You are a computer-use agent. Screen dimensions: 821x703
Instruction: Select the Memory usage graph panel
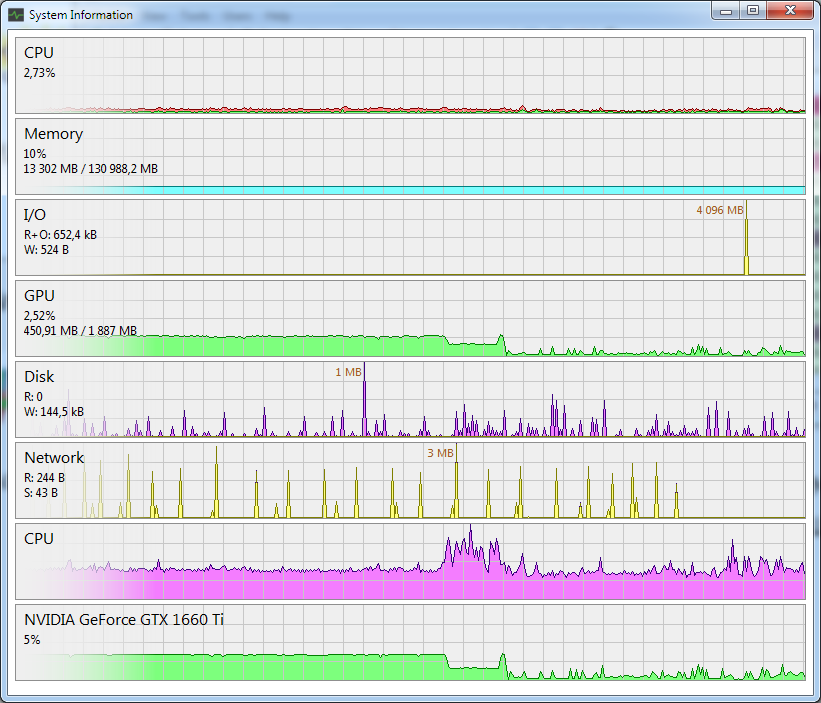(410, 157)
